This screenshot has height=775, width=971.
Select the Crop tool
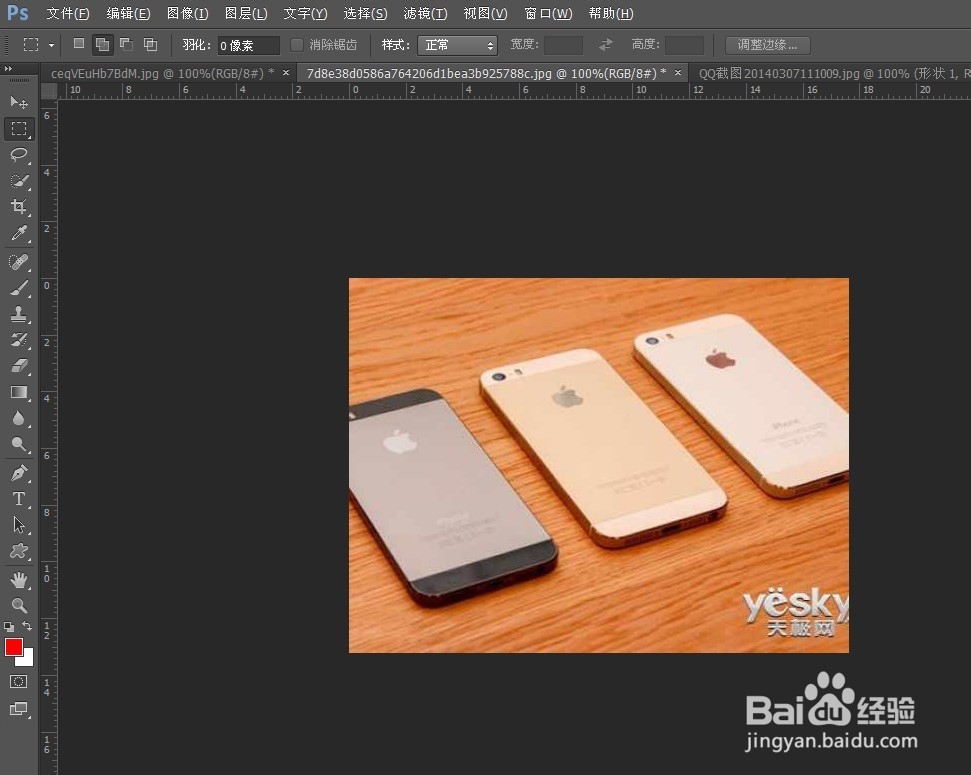[19, 206]
